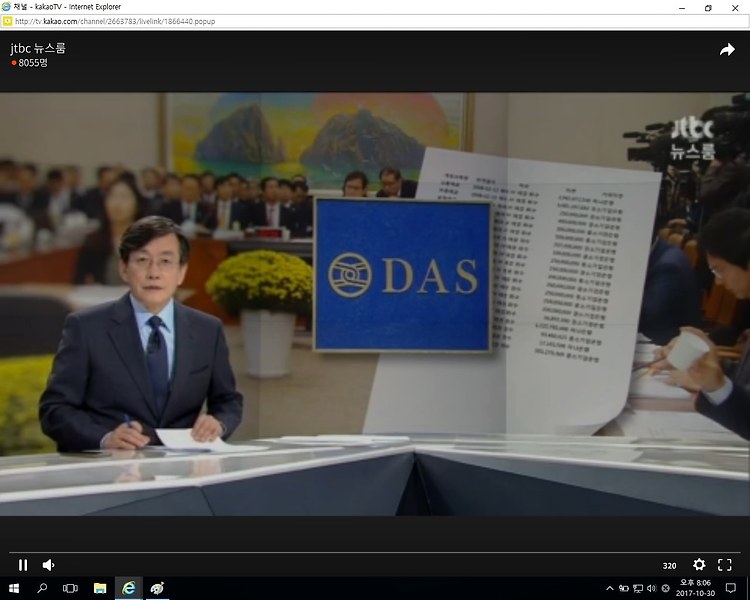
Task: Click the URL address bar
Action: click(375, 22)
